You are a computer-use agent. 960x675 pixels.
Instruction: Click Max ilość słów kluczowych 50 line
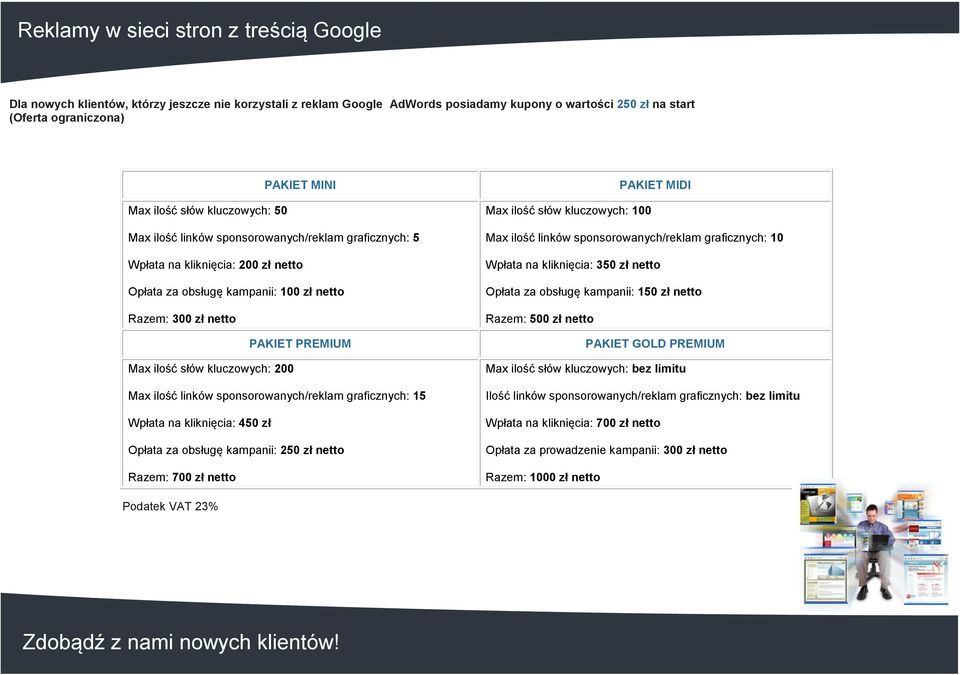(208, 211)
